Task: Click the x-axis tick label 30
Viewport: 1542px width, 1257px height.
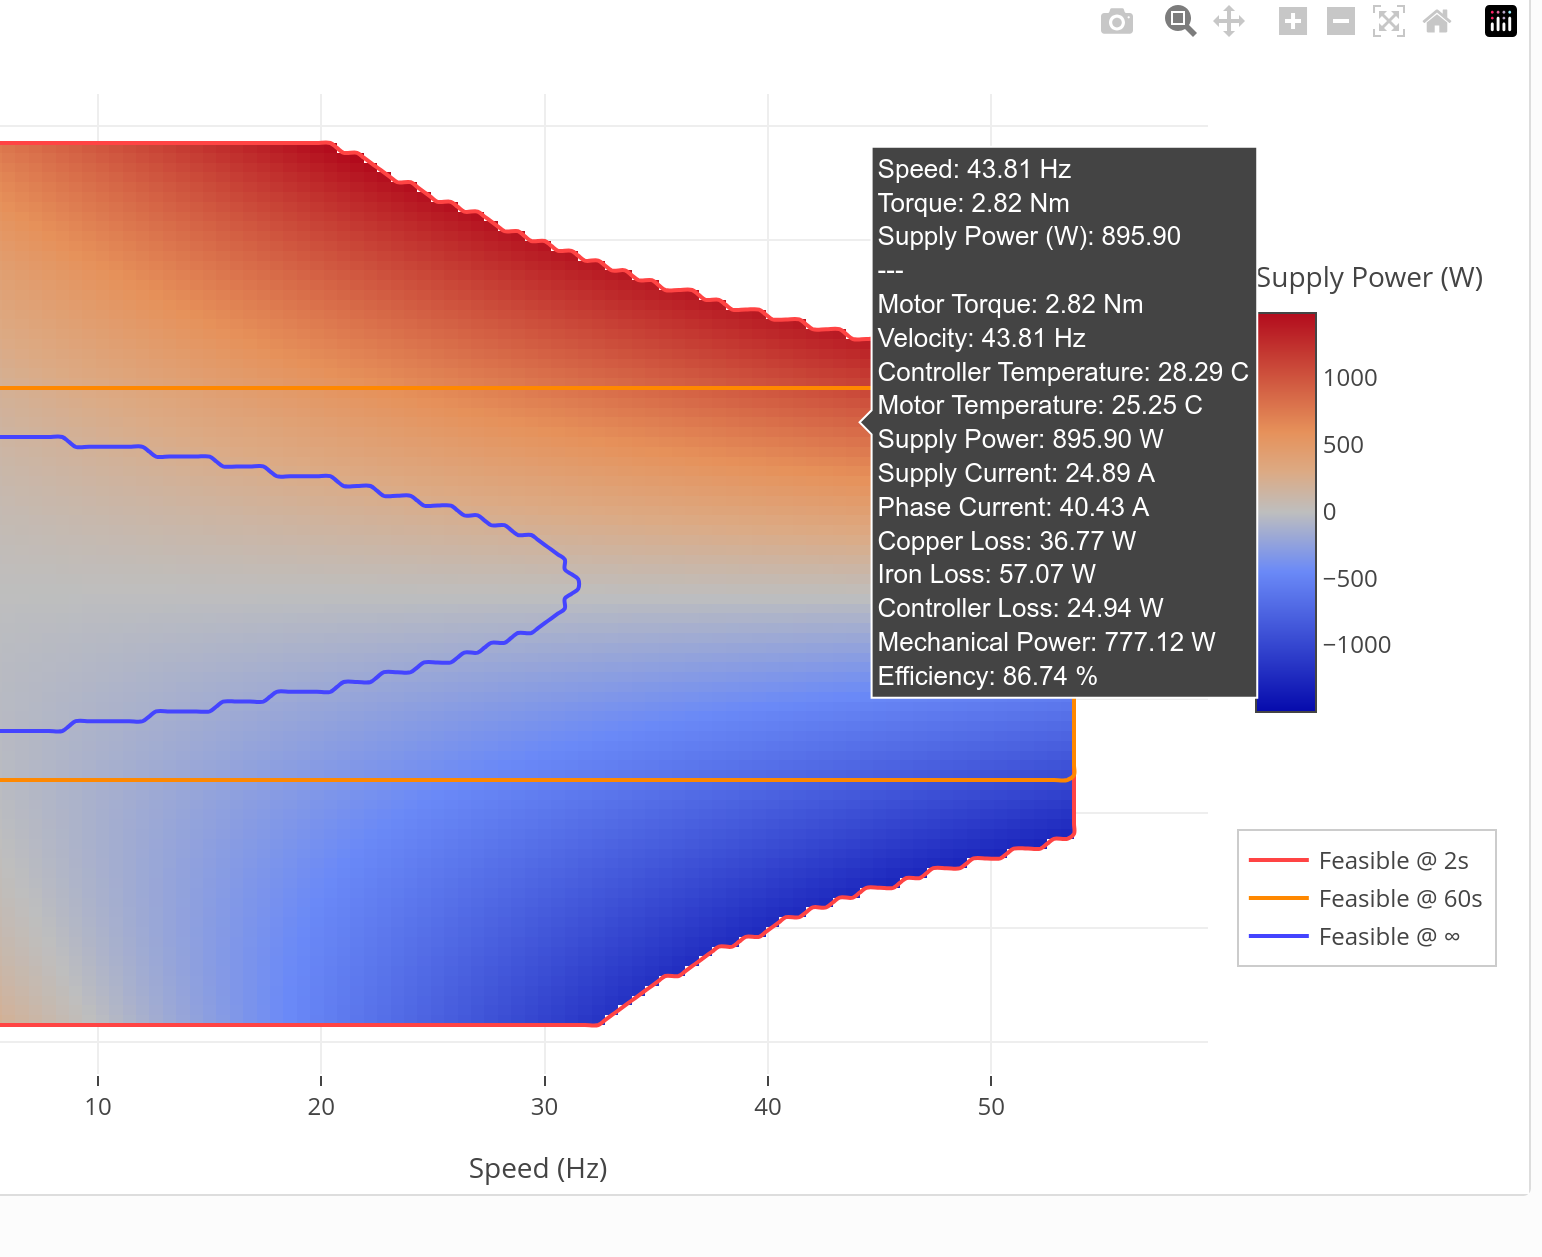Action: pyautogui.click(x=544, y=1107)
